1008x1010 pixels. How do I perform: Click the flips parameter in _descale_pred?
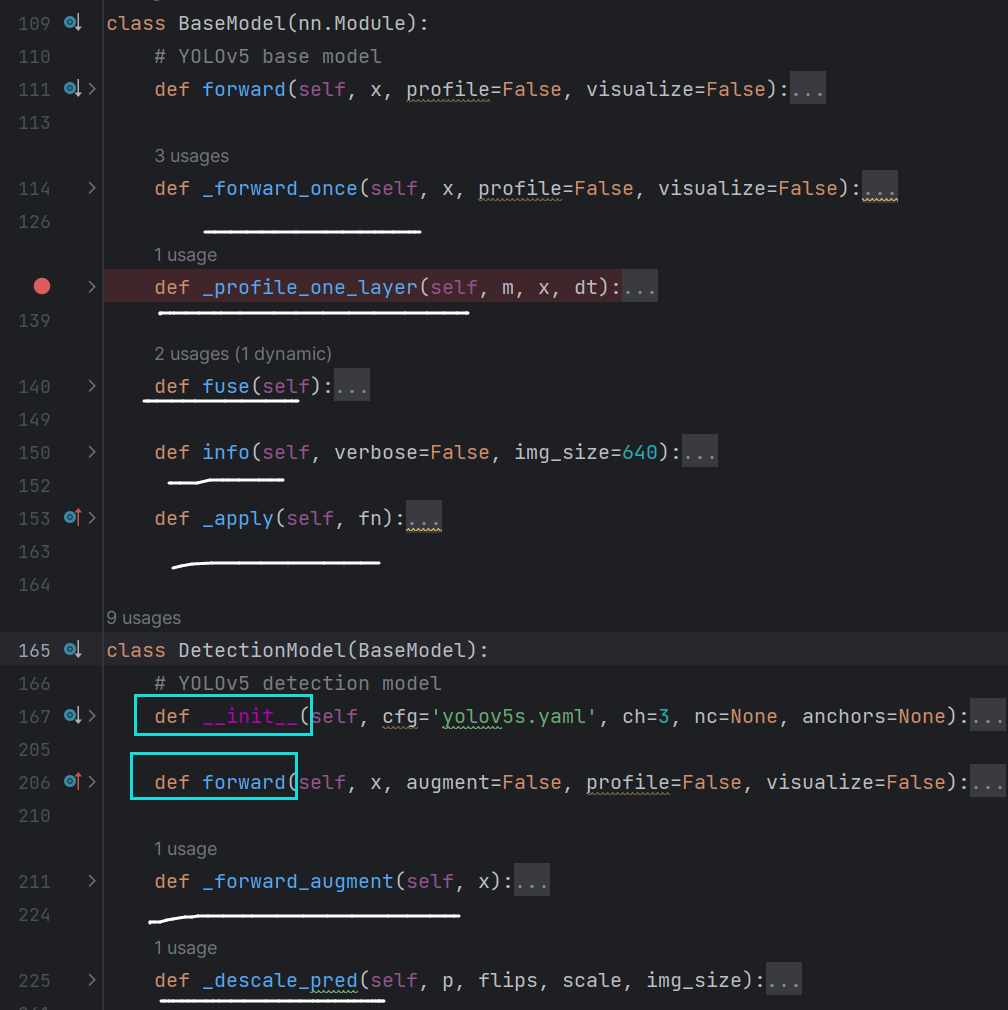click(508, 980)
